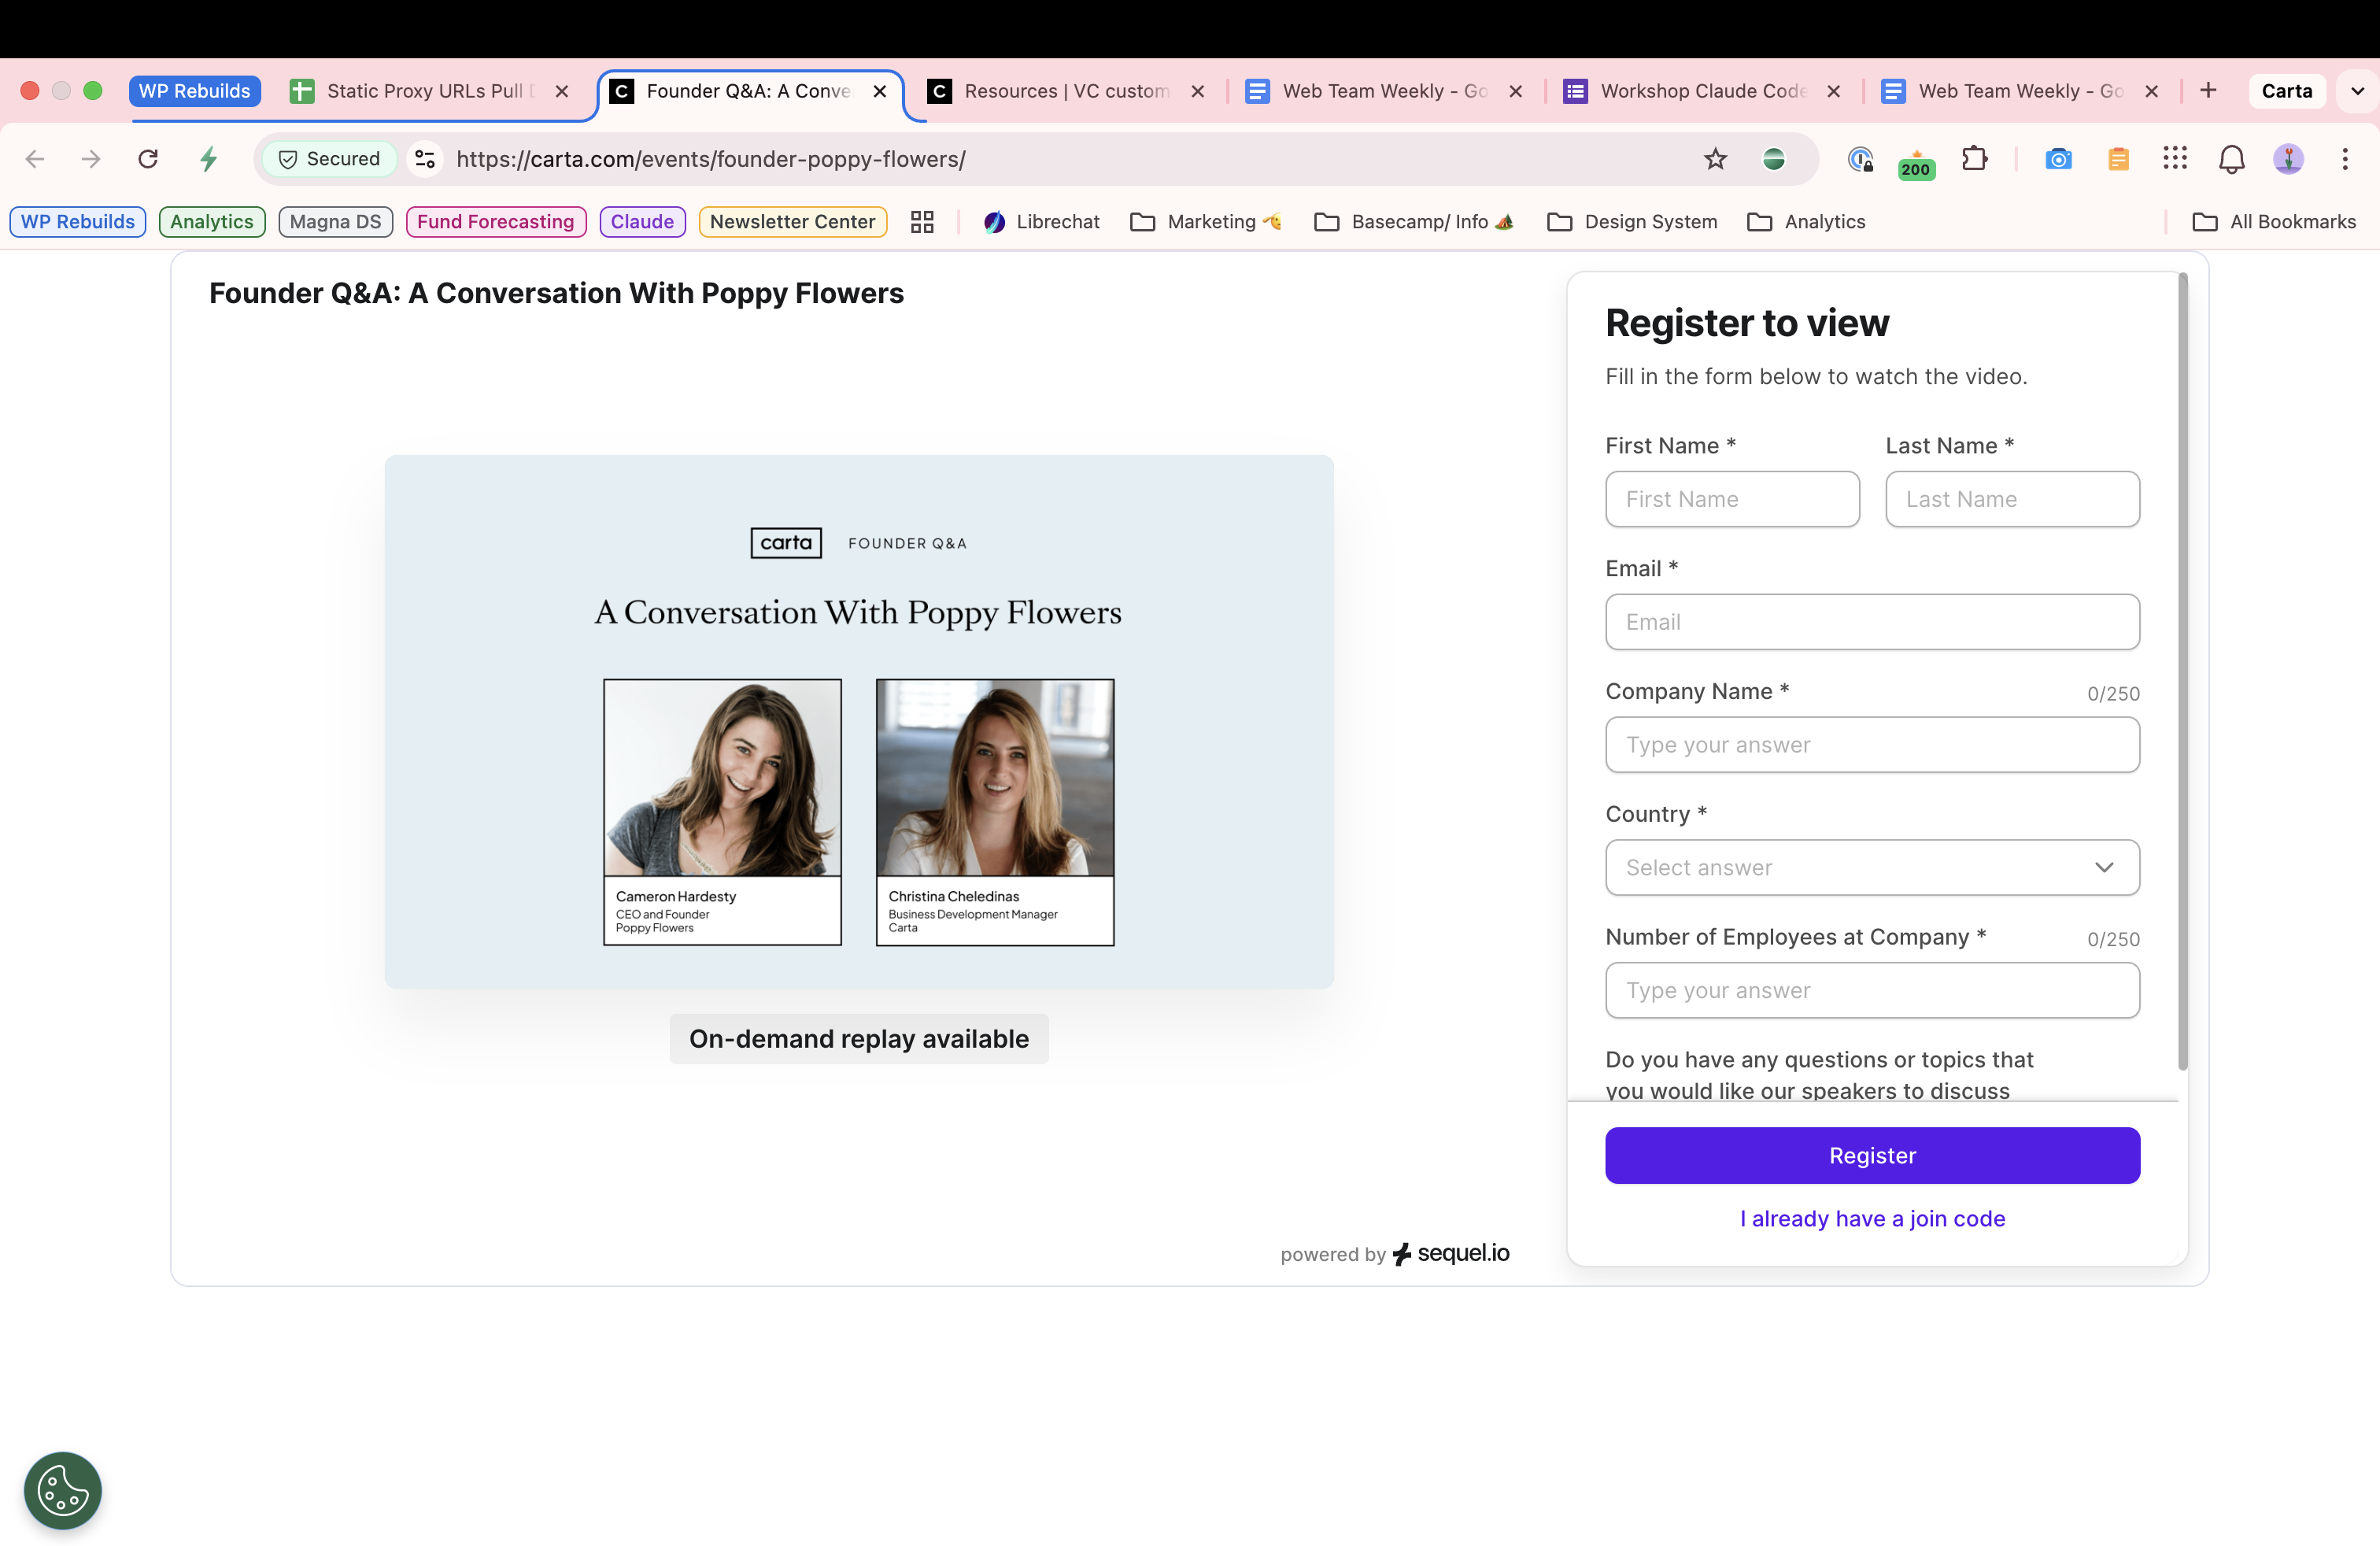Viewport: 2380px width, 1546px height.
Task: Expand the Country select answer dropdown
Action: click(x=1872, y=867)
